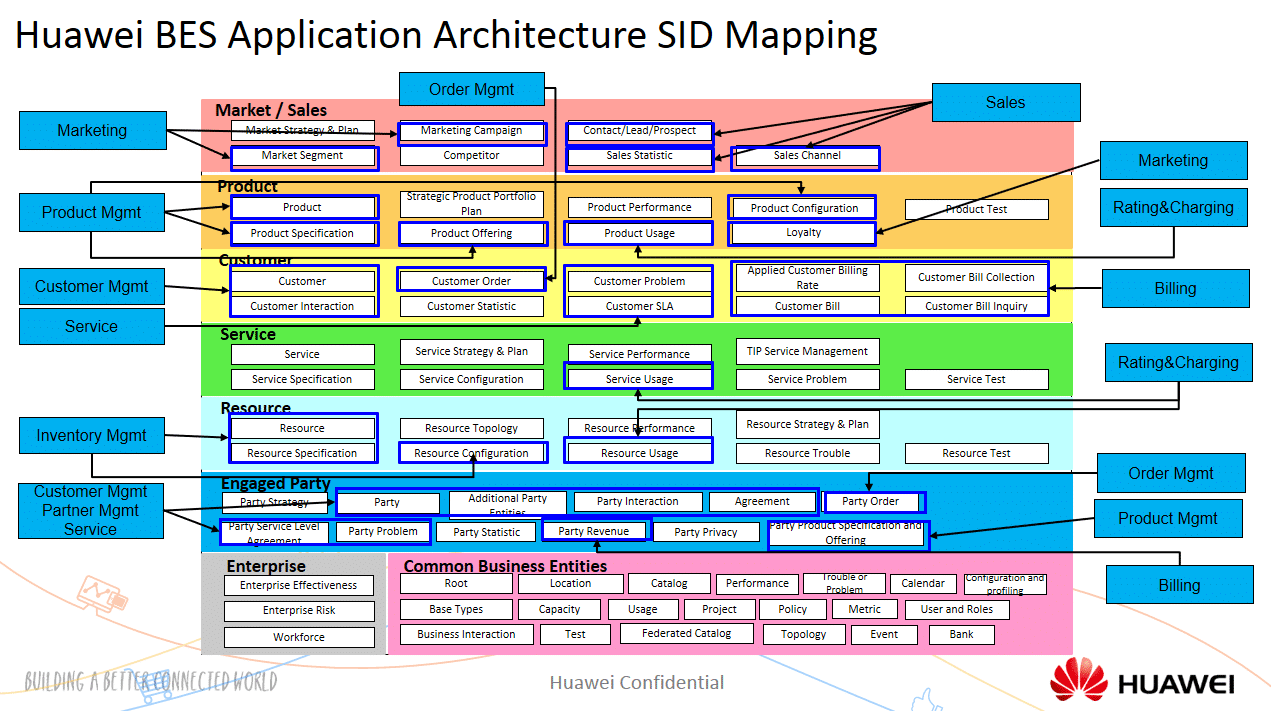Click the Service Performance entity
Image resolution: width=1271 pixels, height=711 pixels.
point(640,354)
